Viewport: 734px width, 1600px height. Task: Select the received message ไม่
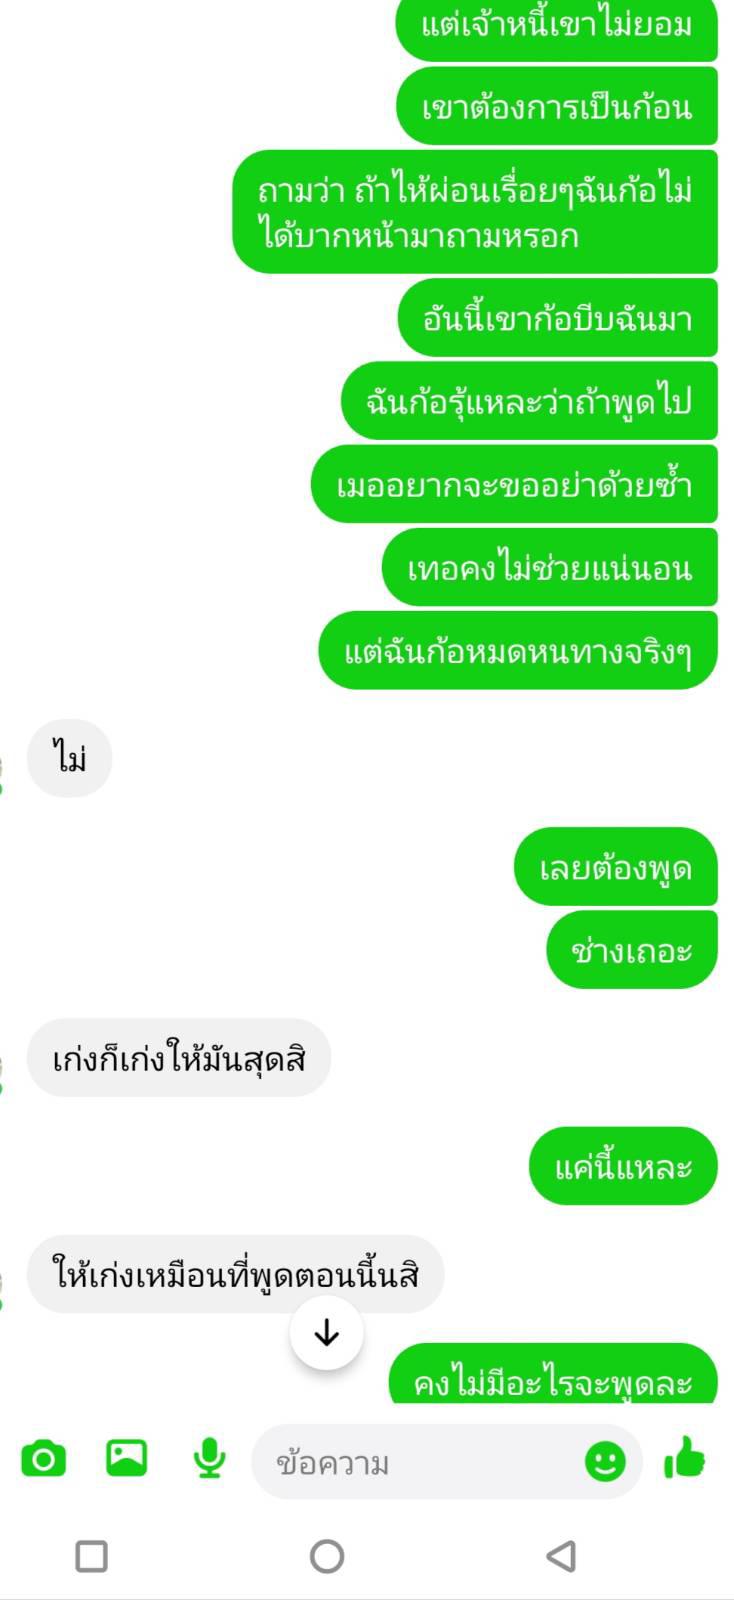(x=69, y=758)
